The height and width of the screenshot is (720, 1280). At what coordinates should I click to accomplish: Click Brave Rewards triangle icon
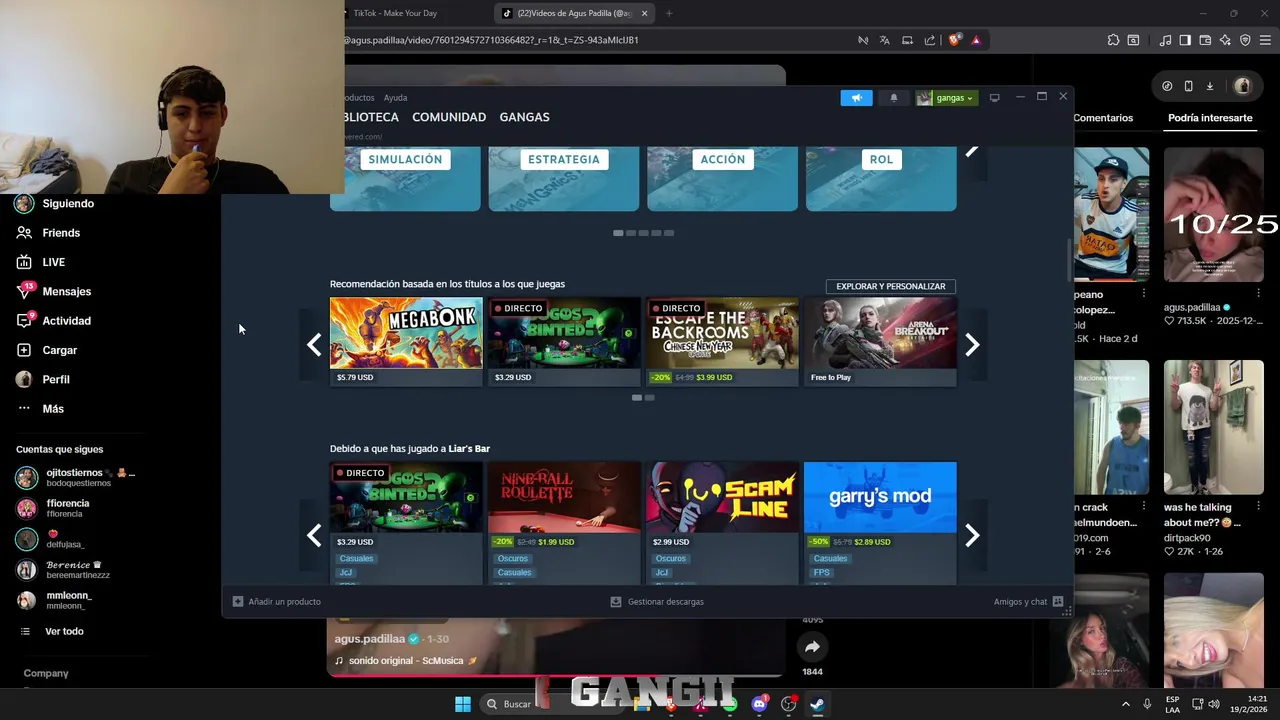point(976,40)
